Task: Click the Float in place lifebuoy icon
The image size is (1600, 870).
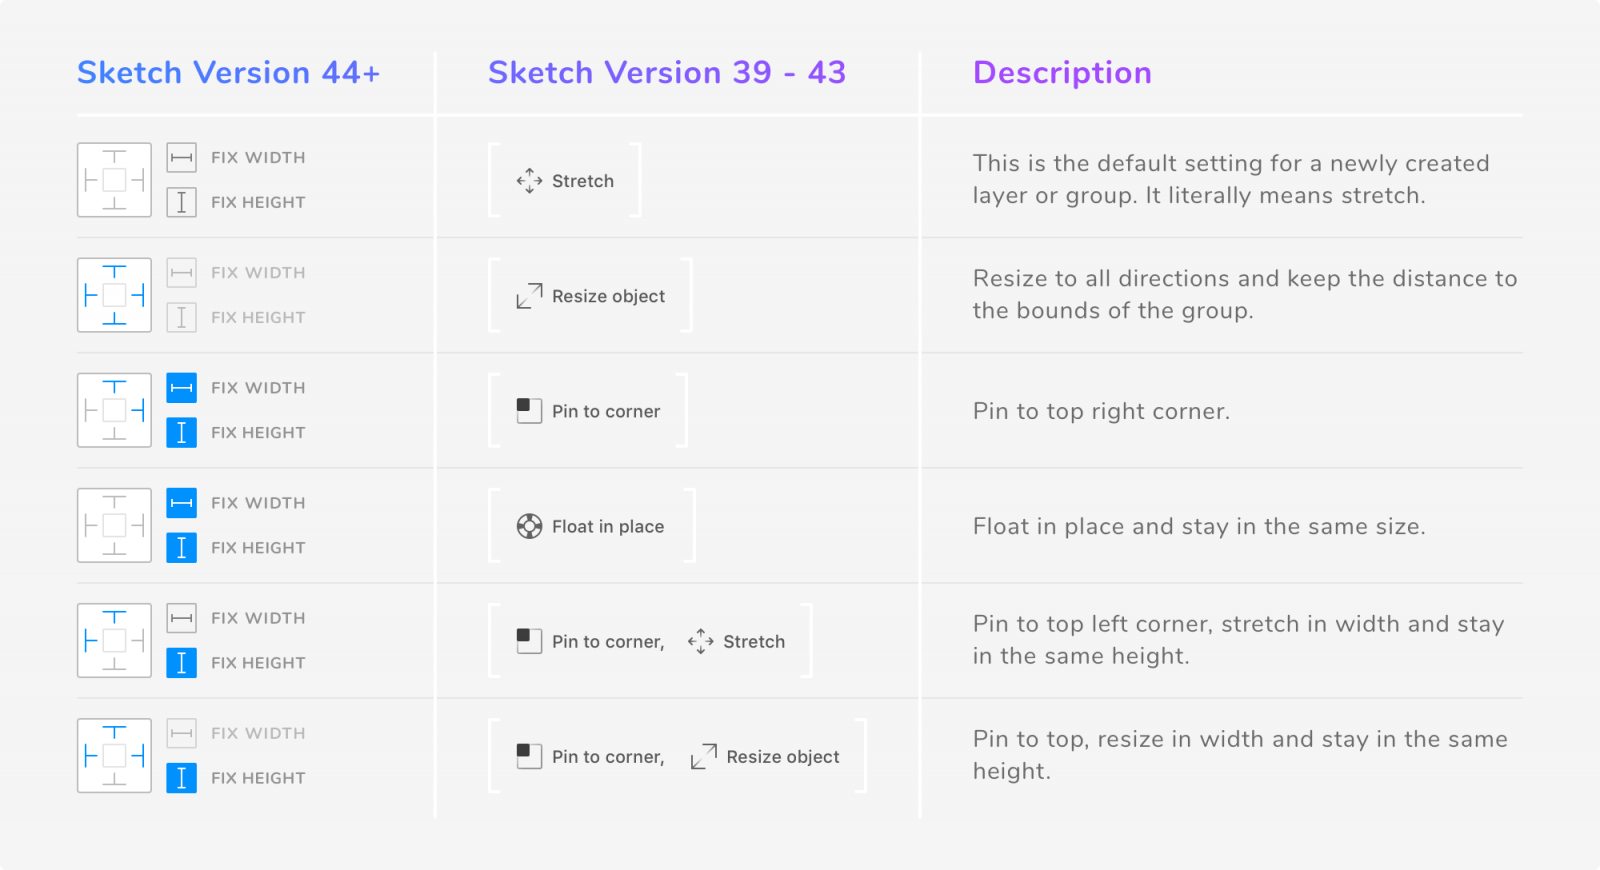Action: pyautogui.click(x=529, y=526)
